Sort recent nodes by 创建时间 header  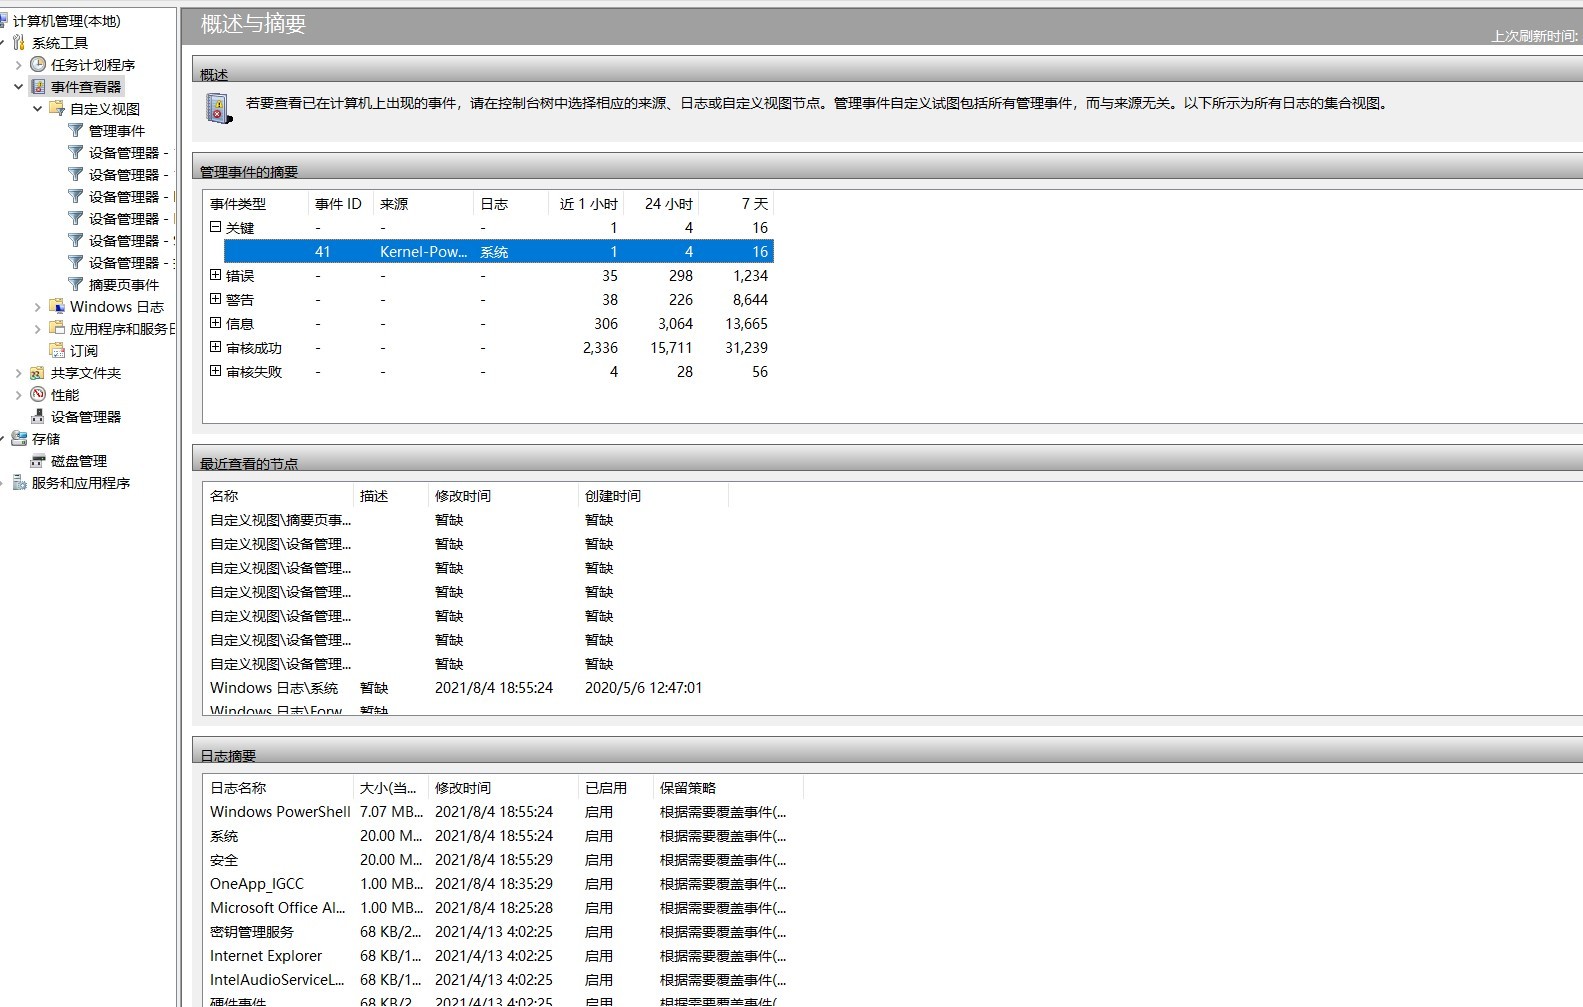tap(653, 496)
